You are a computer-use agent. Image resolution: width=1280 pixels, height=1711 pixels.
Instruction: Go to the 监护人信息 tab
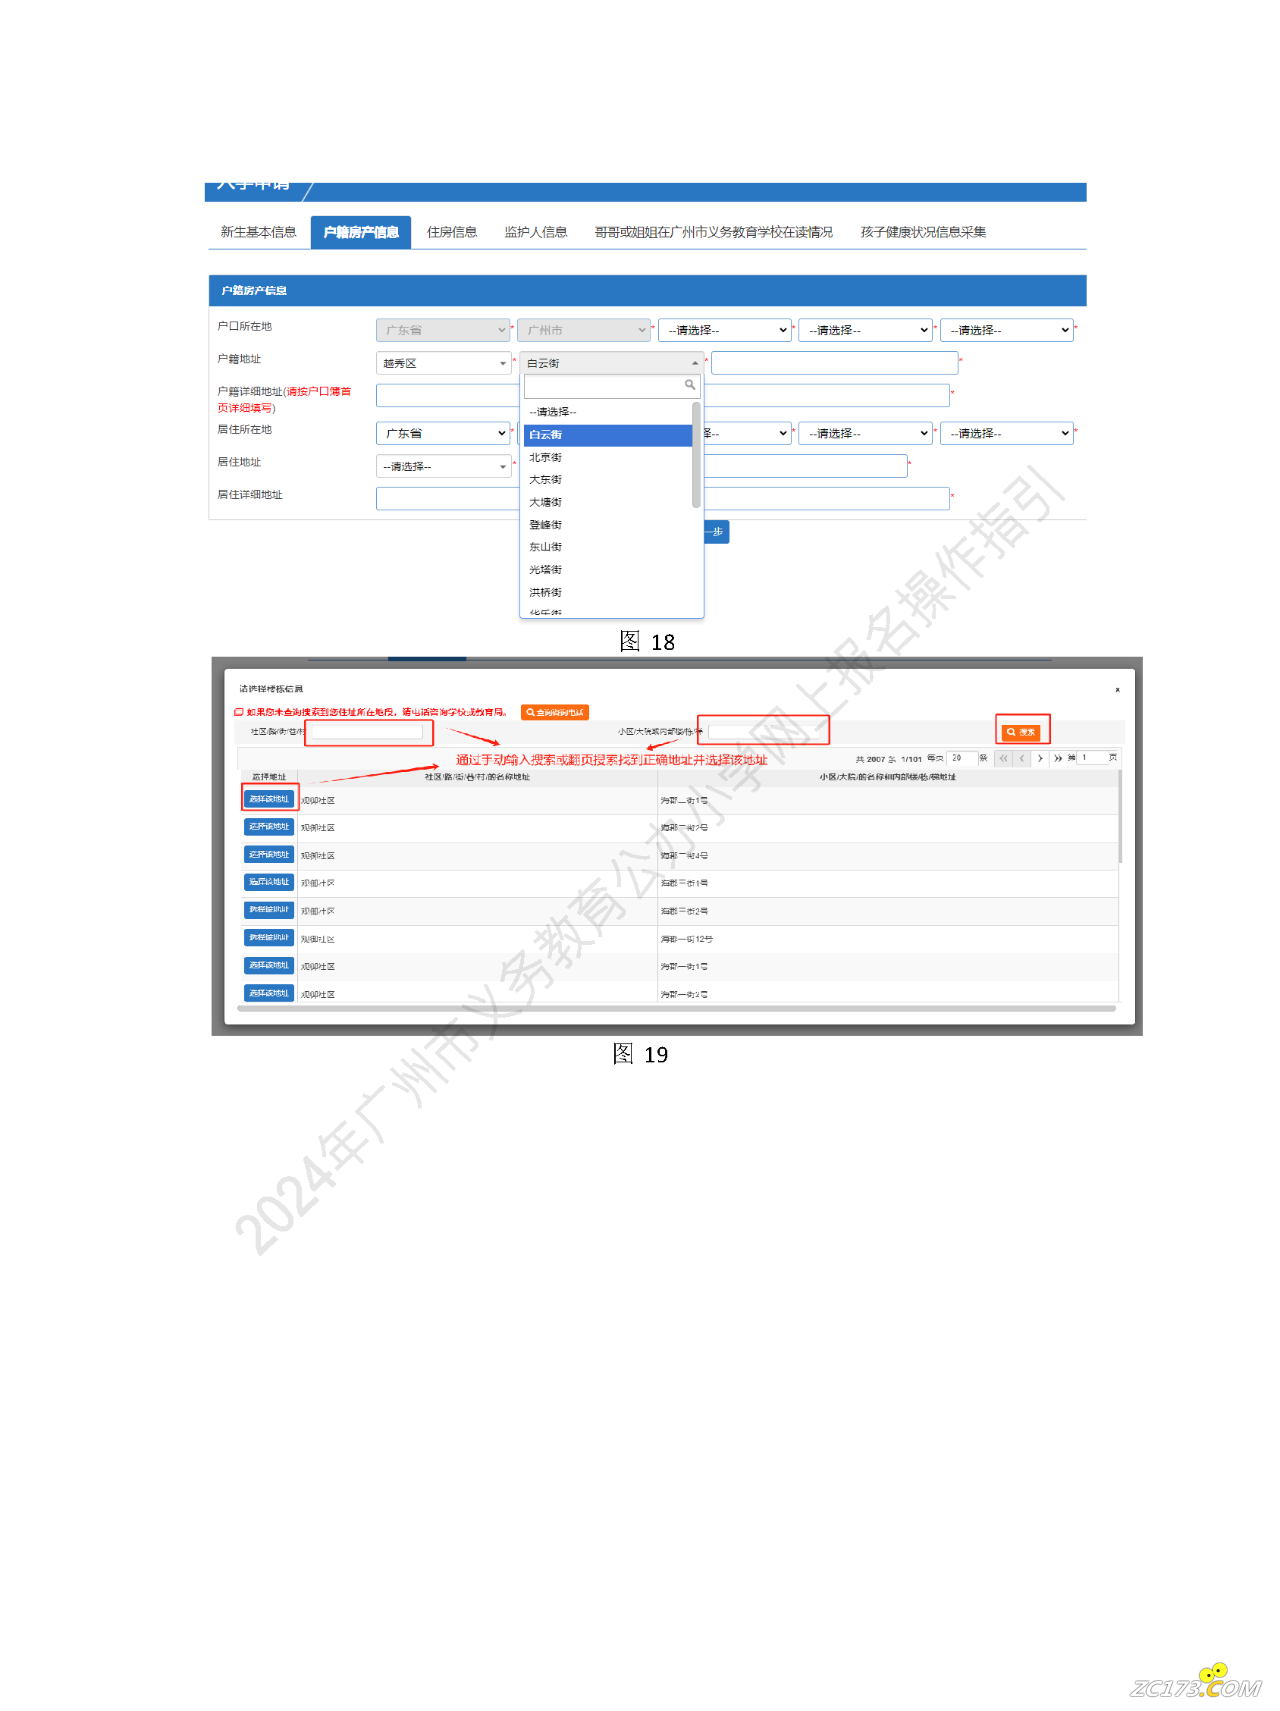536,232
